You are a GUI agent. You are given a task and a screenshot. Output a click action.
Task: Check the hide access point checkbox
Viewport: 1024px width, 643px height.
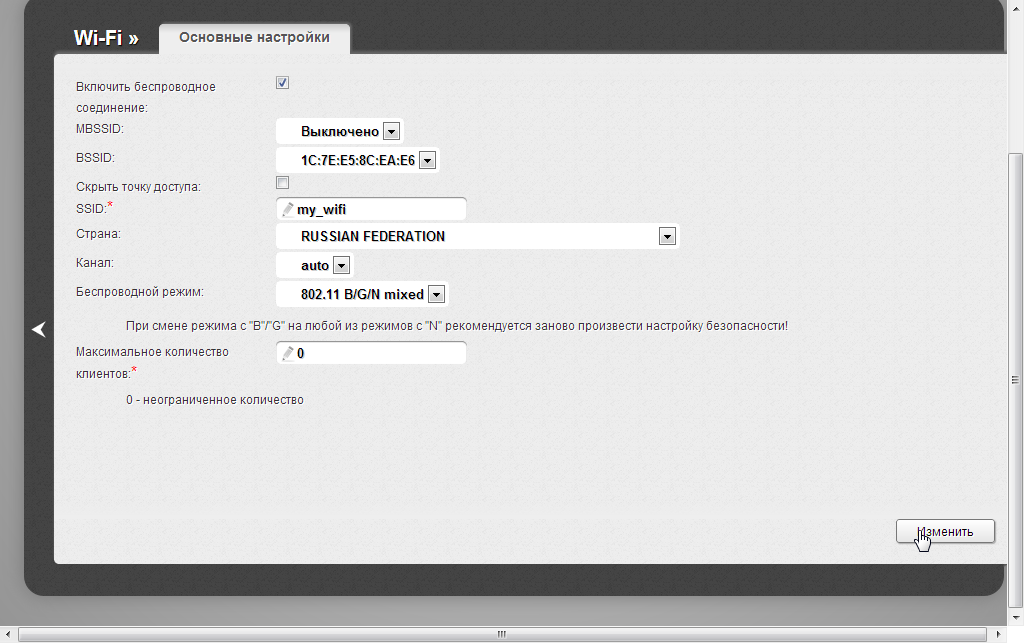pyautogui.click(x=282, y=183)
